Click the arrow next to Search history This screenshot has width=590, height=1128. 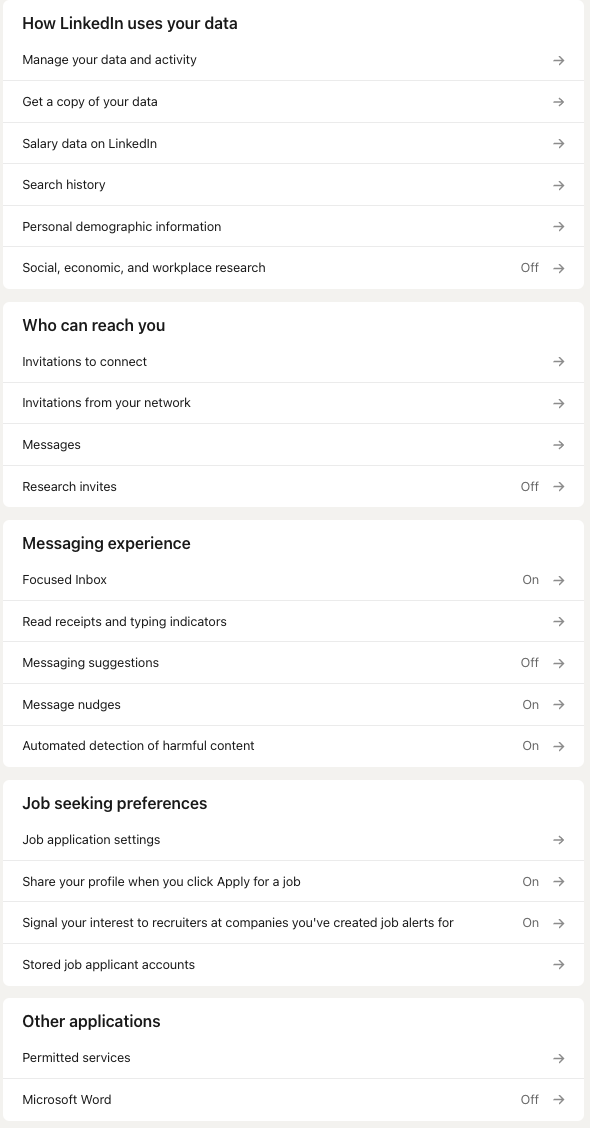558,184
